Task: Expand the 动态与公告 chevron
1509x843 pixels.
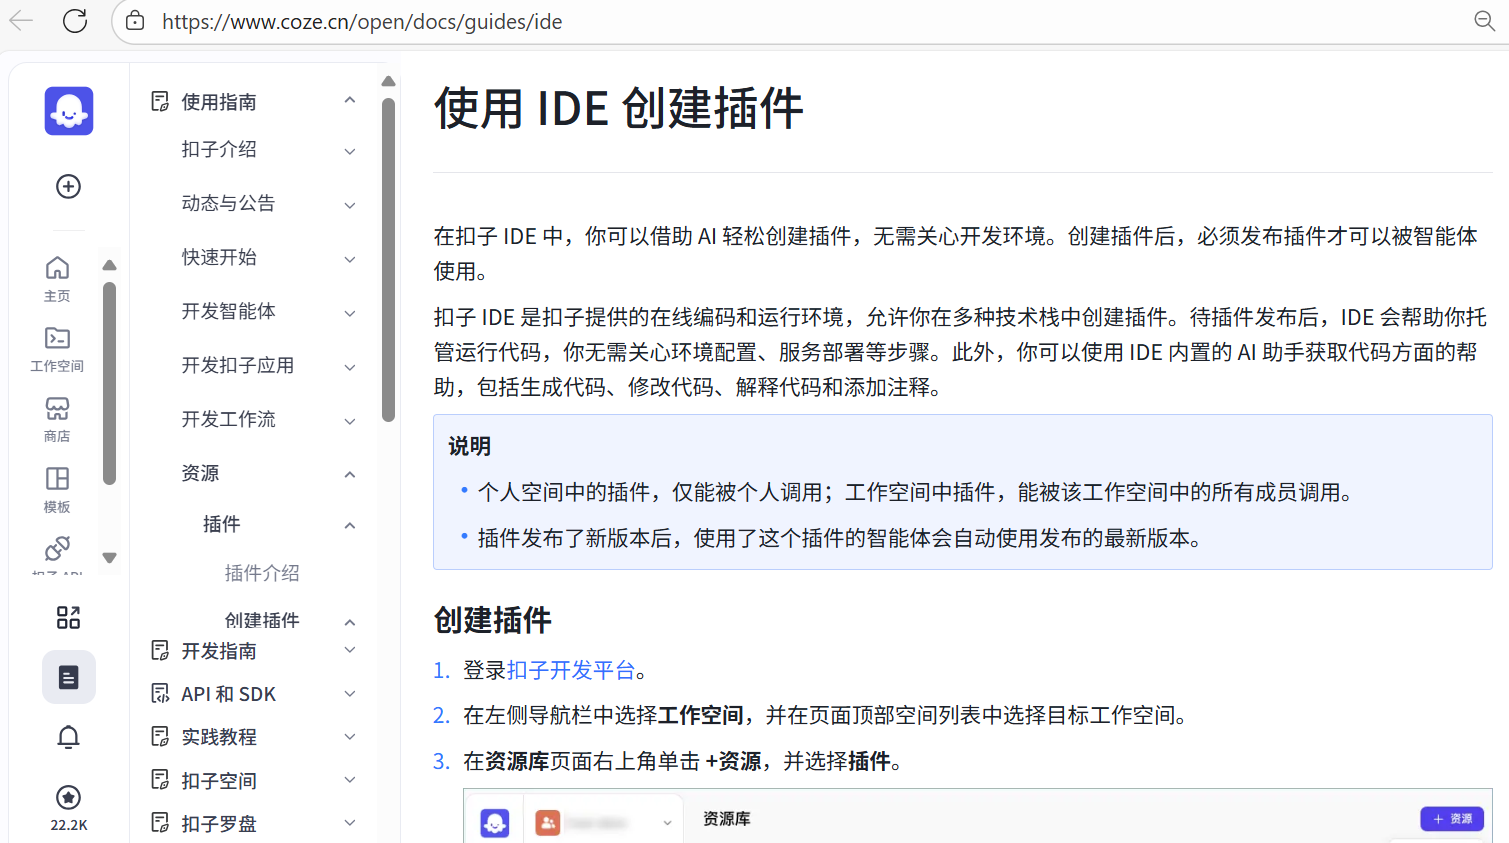Action: point(350,206)
